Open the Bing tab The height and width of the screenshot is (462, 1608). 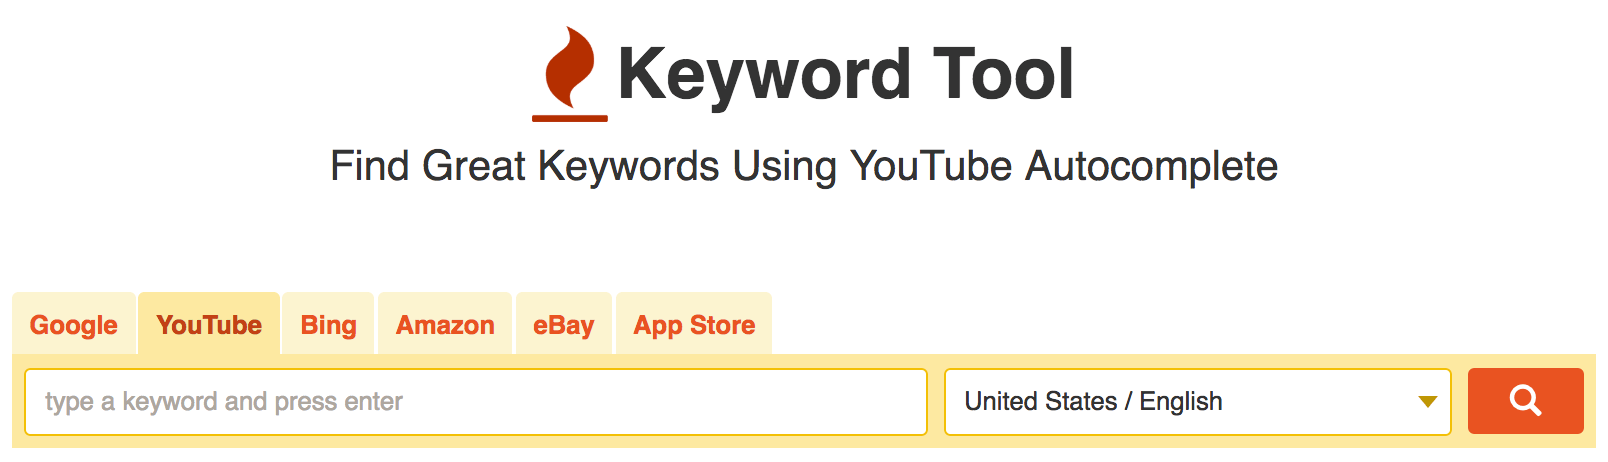tap(328, 324)
